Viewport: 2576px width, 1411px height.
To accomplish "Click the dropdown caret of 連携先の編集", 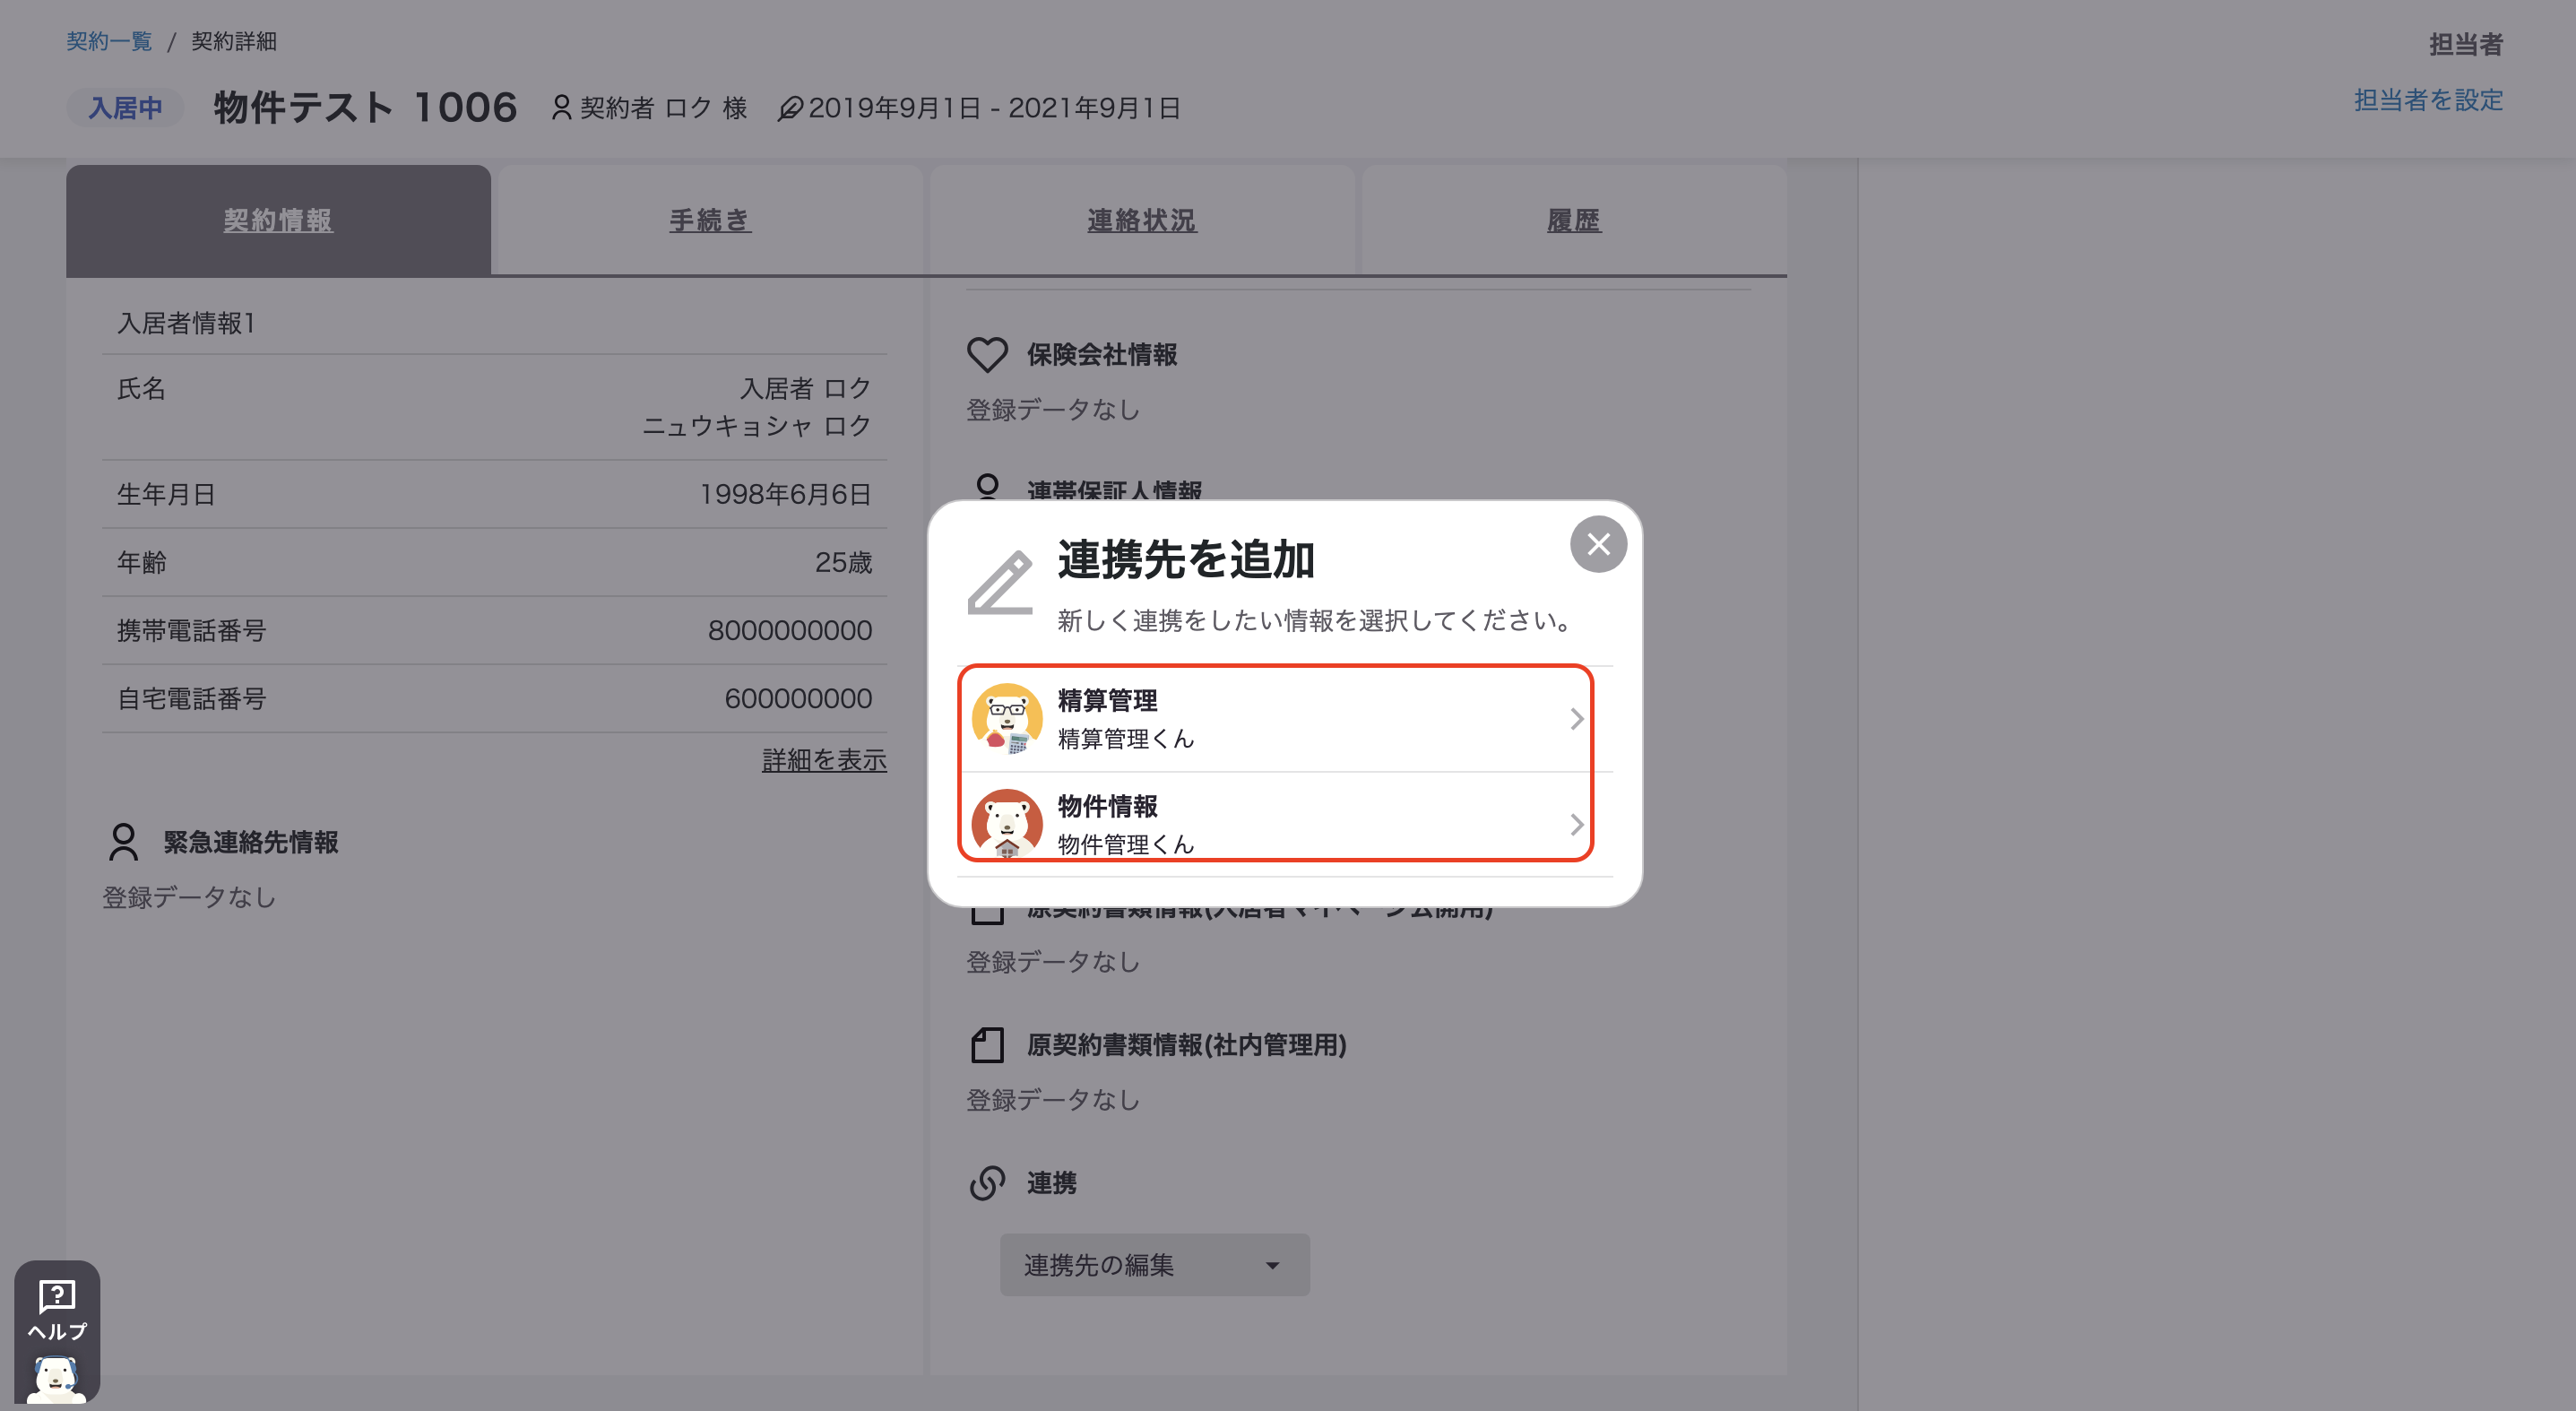I will click(x=1272, y=1266).
